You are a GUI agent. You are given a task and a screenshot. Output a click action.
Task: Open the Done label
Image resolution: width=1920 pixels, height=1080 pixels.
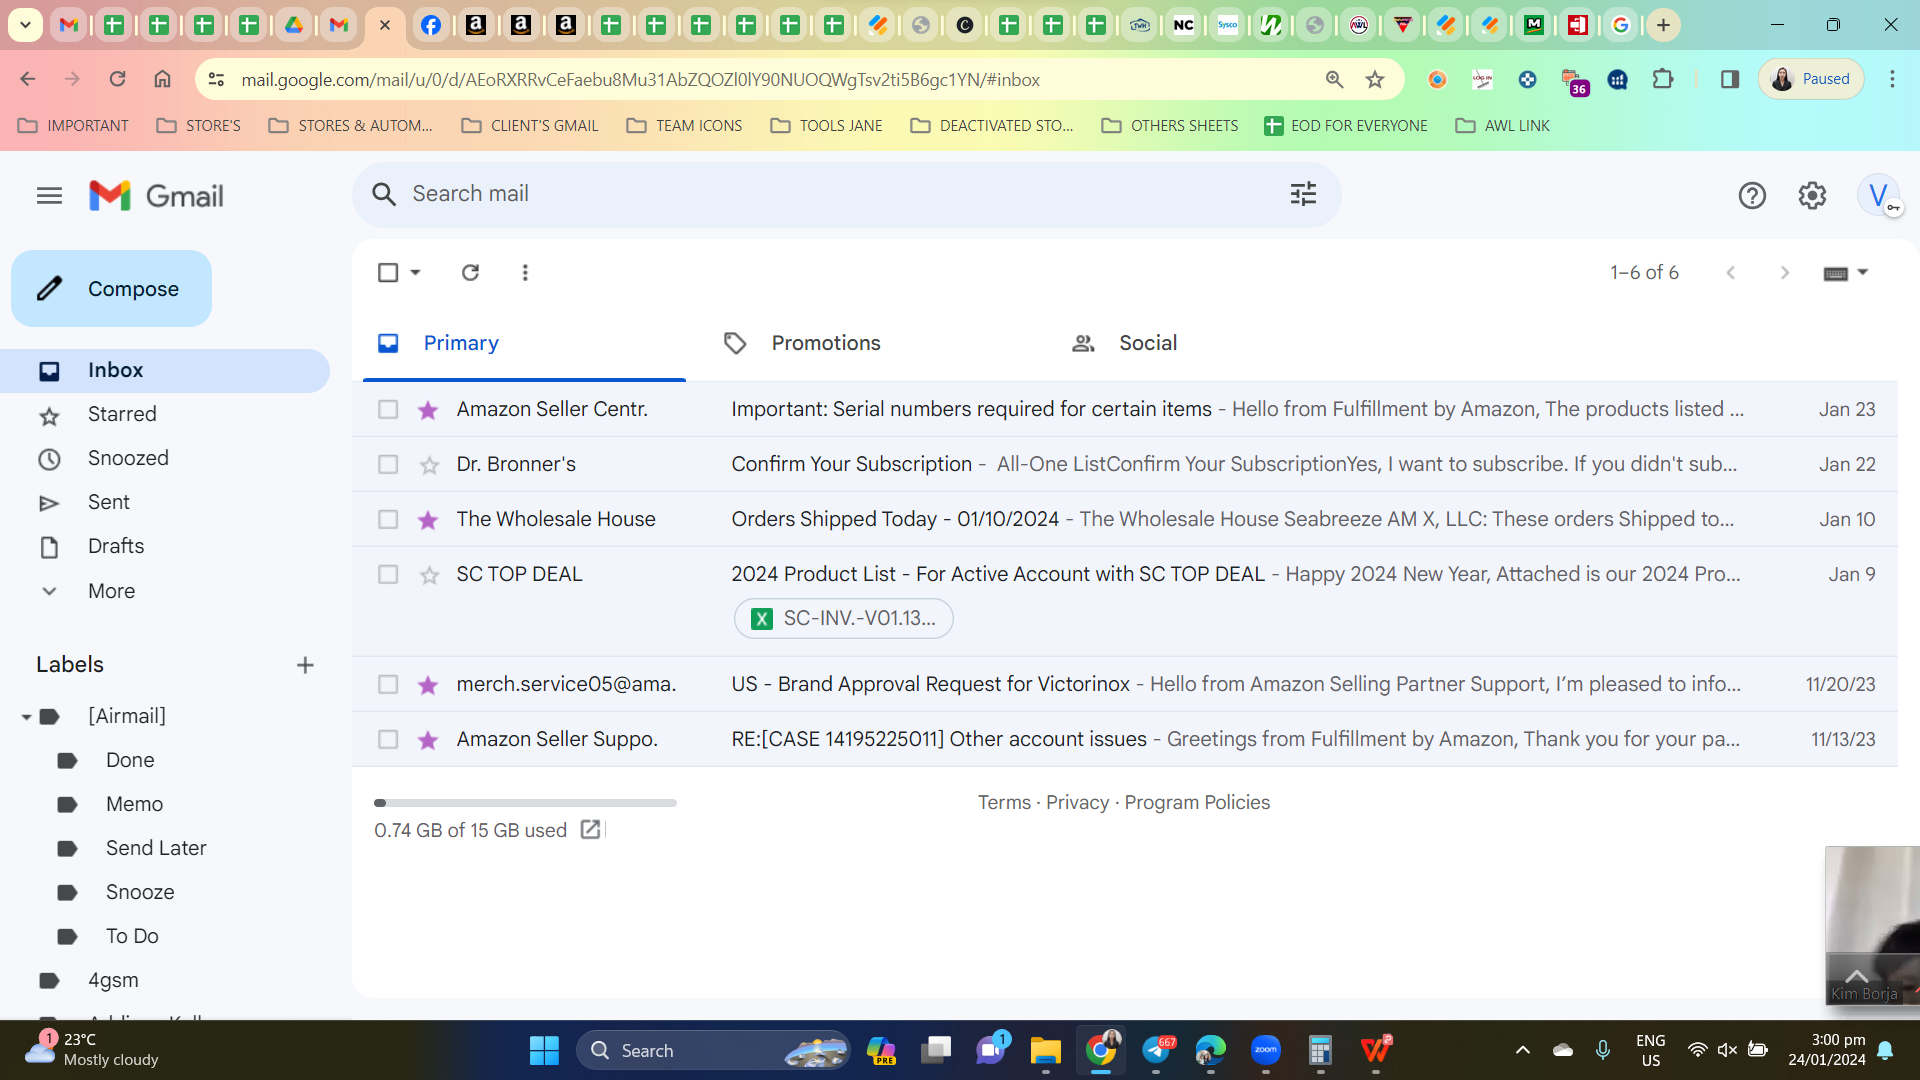[x=130, y=761]
